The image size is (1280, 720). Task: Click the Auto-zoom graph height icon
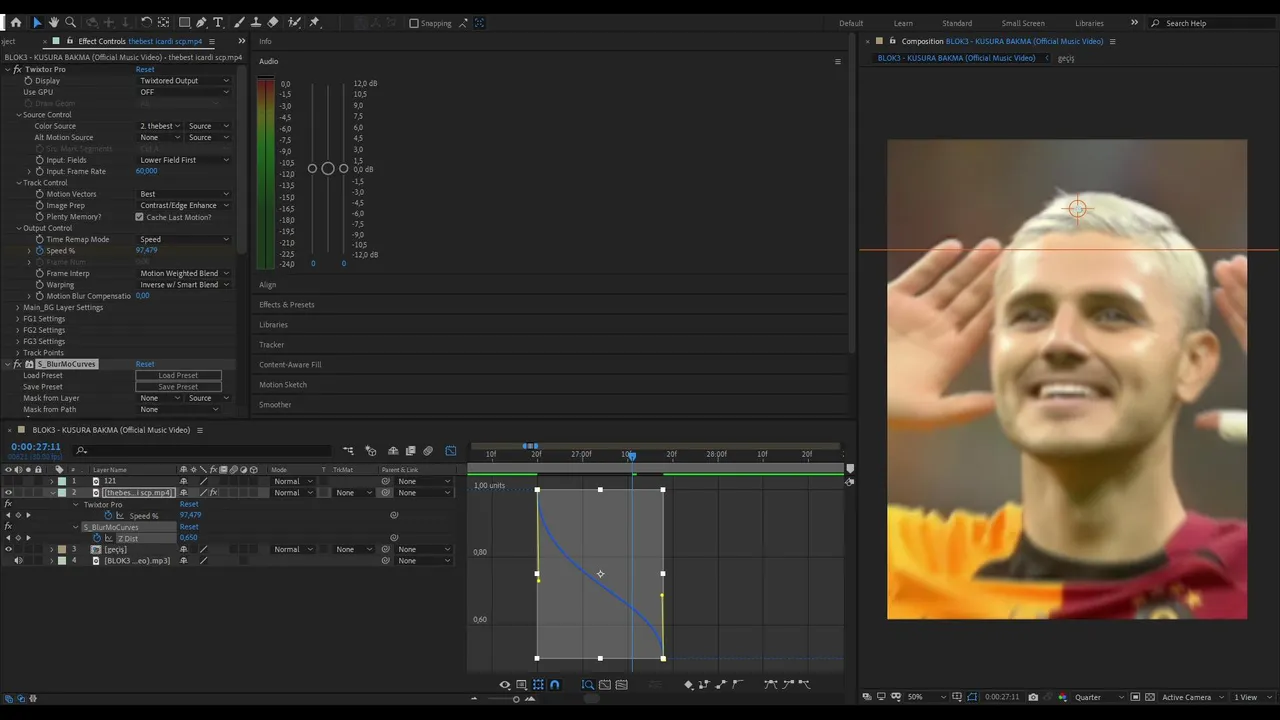(588, 685)
